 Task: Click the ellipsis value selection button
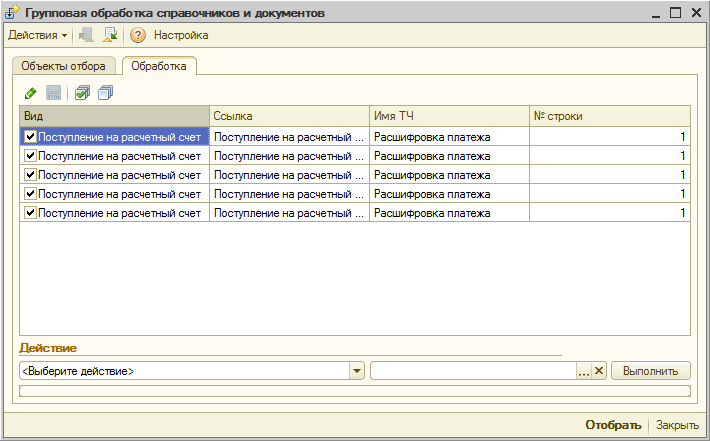pyautogui.click(x=584, y=371)
